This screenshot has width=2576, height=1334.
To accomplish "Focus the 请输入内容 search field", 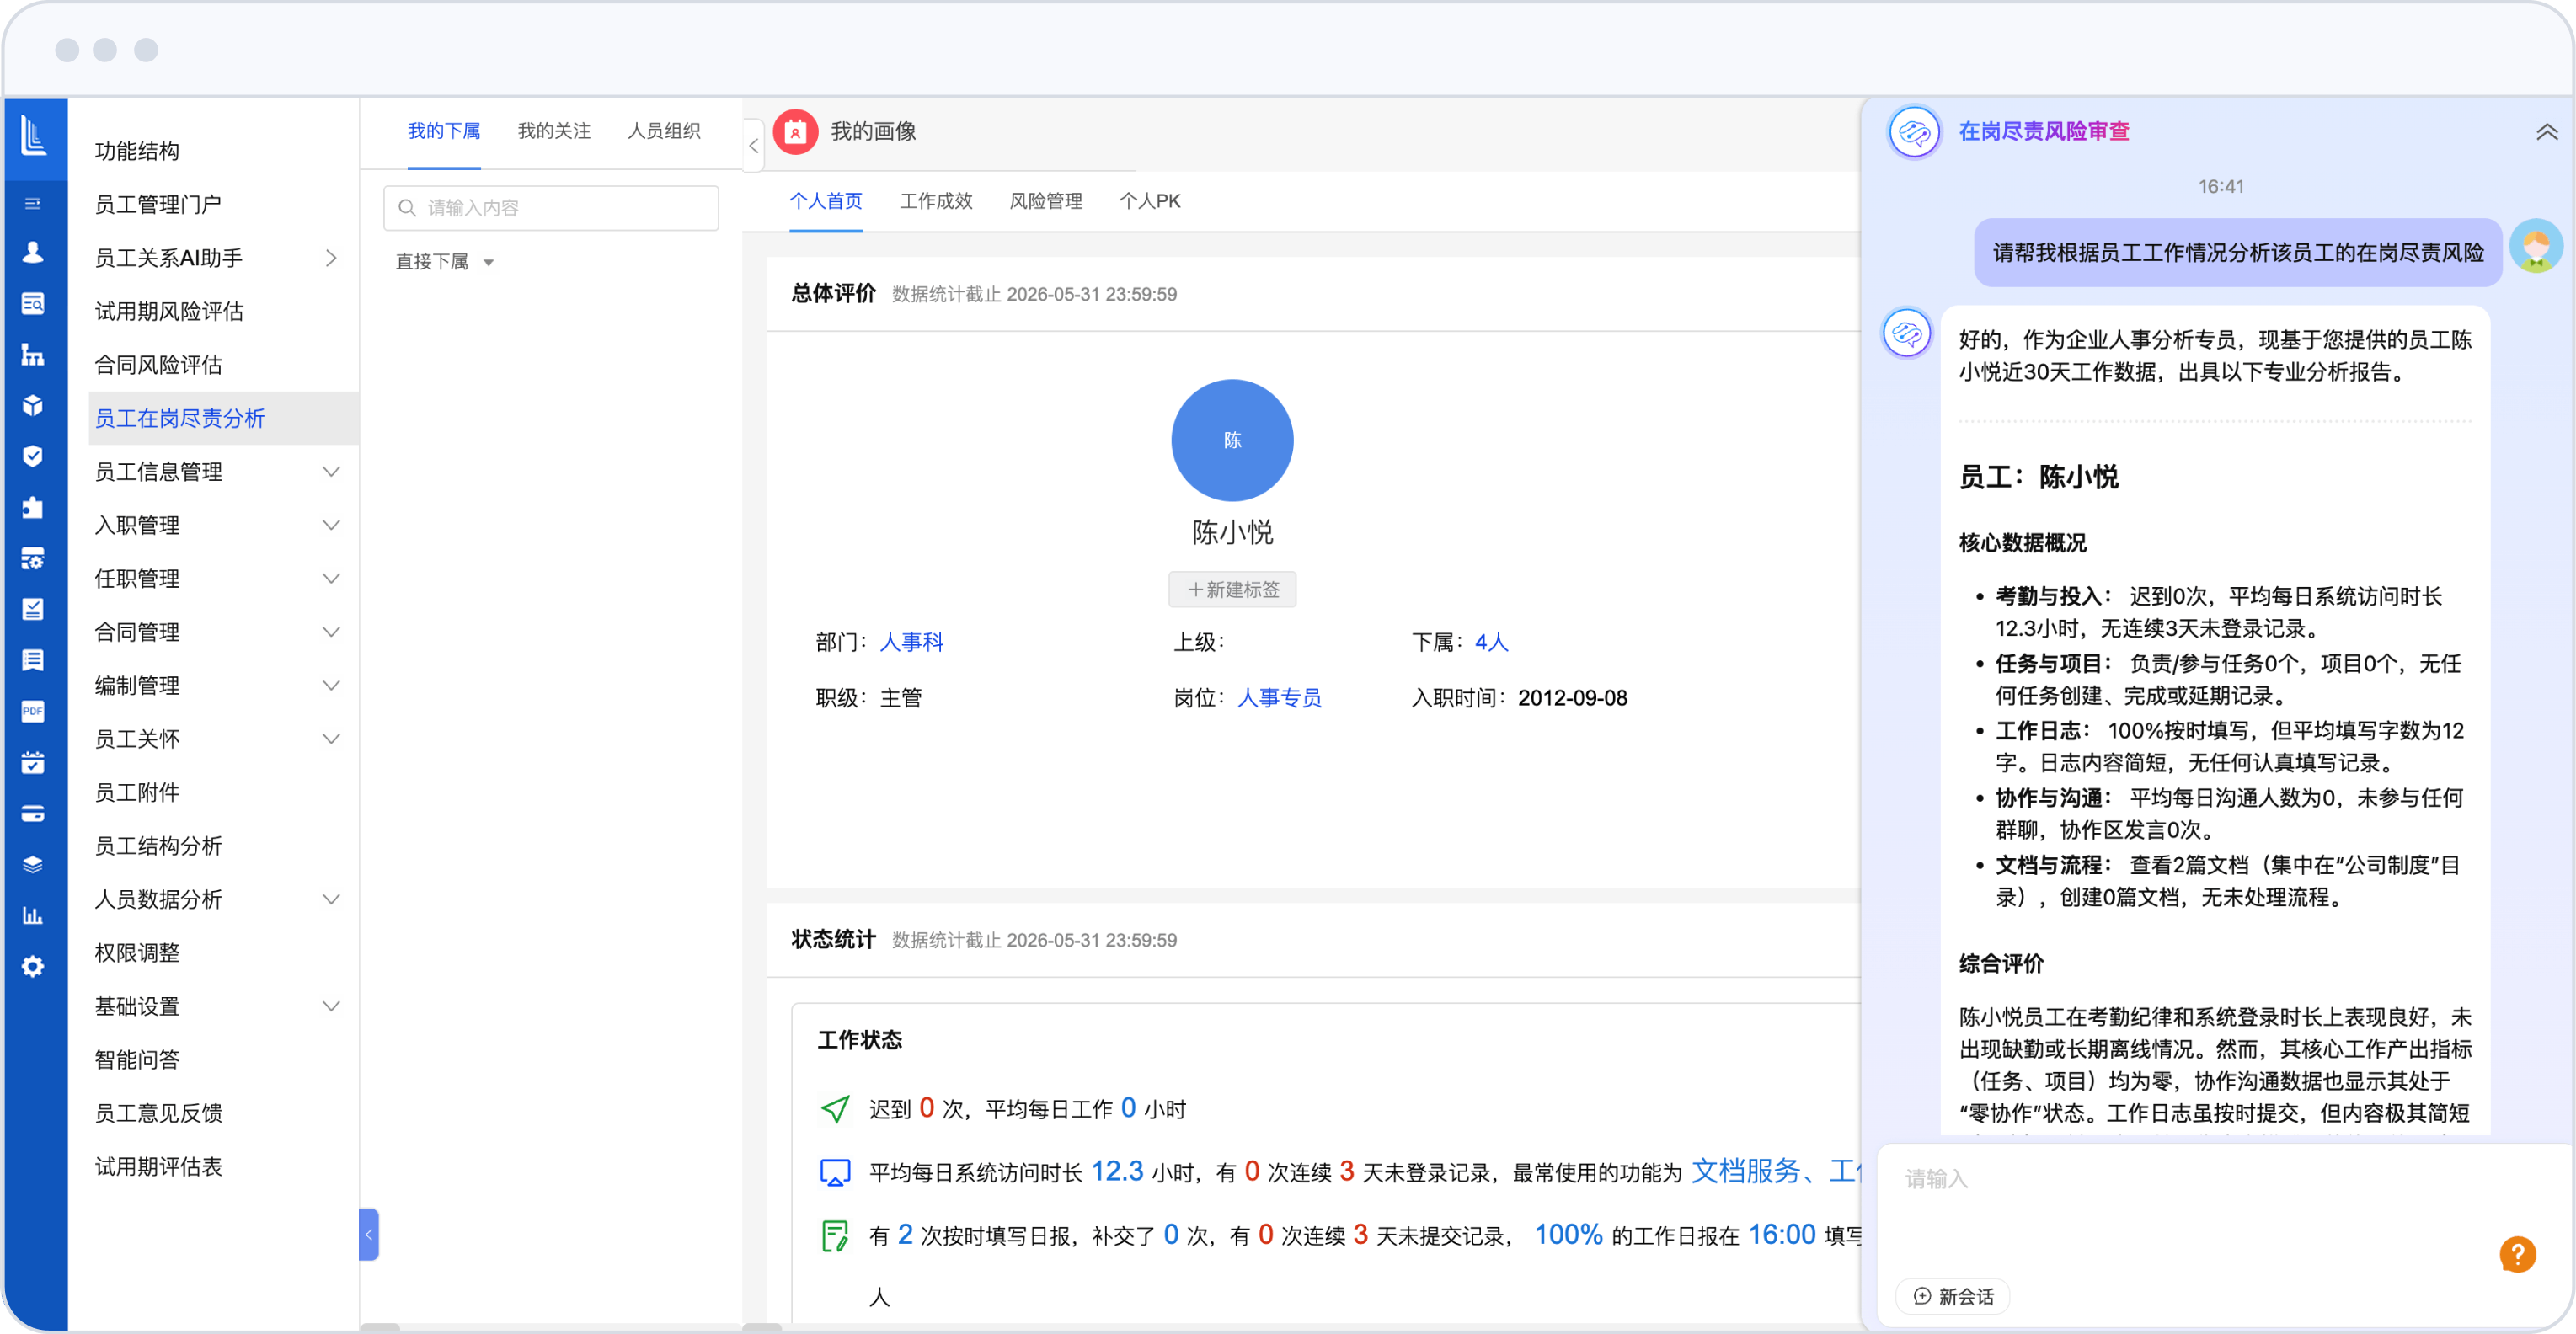I will 551,208.
